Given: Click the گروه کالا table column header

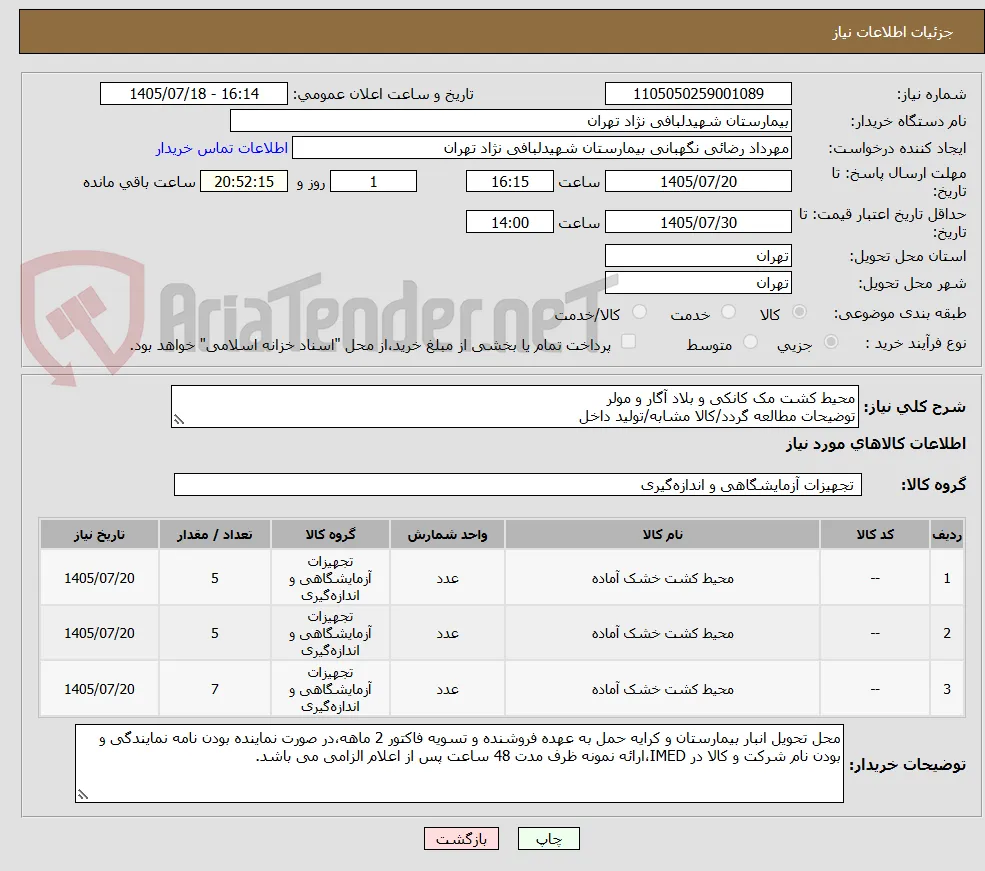Looking at the screenshot, I should click(x=330, y=534).
